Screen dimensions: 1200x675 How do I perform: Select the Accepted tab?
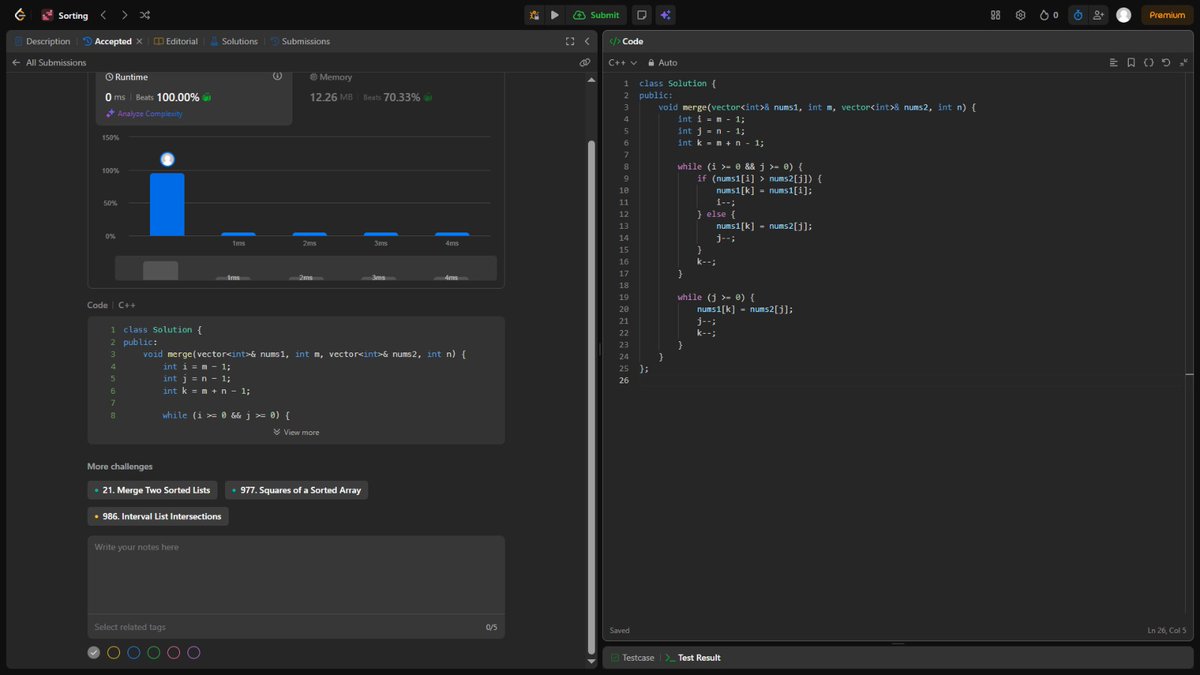[107, 41]
